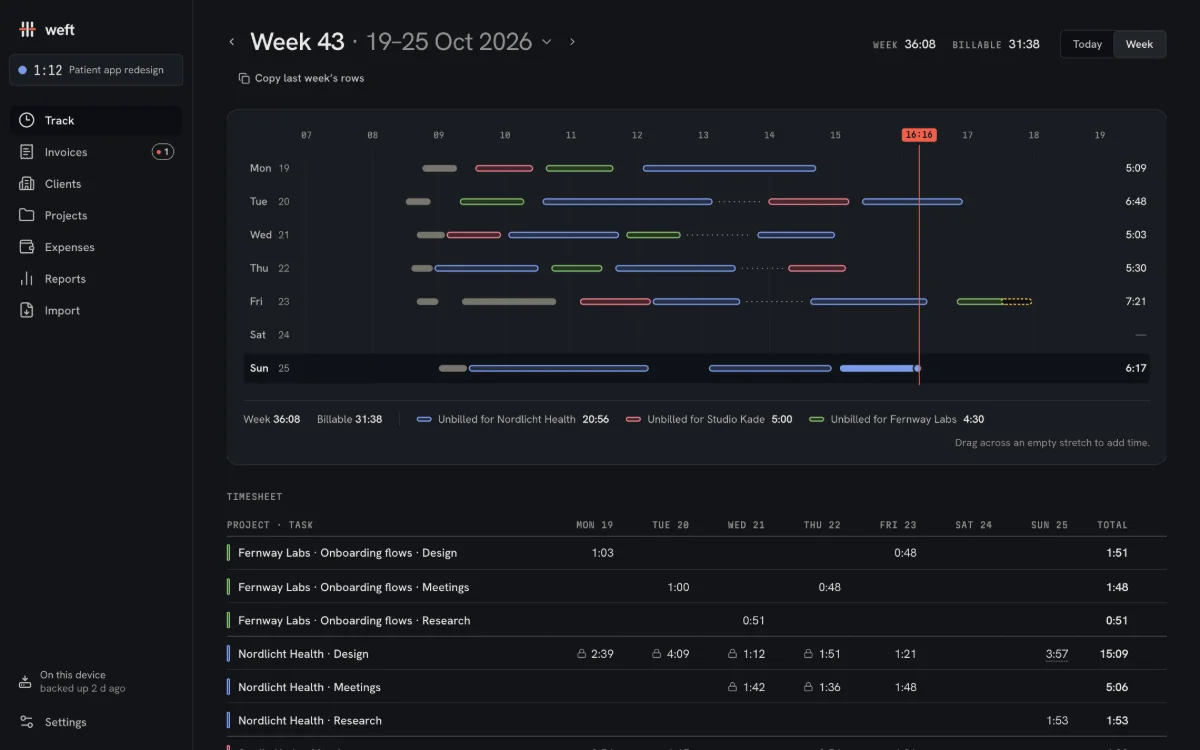
Task: Click the lock icon on Nordlicht Design Thursday 1:51
Action: 808,654
